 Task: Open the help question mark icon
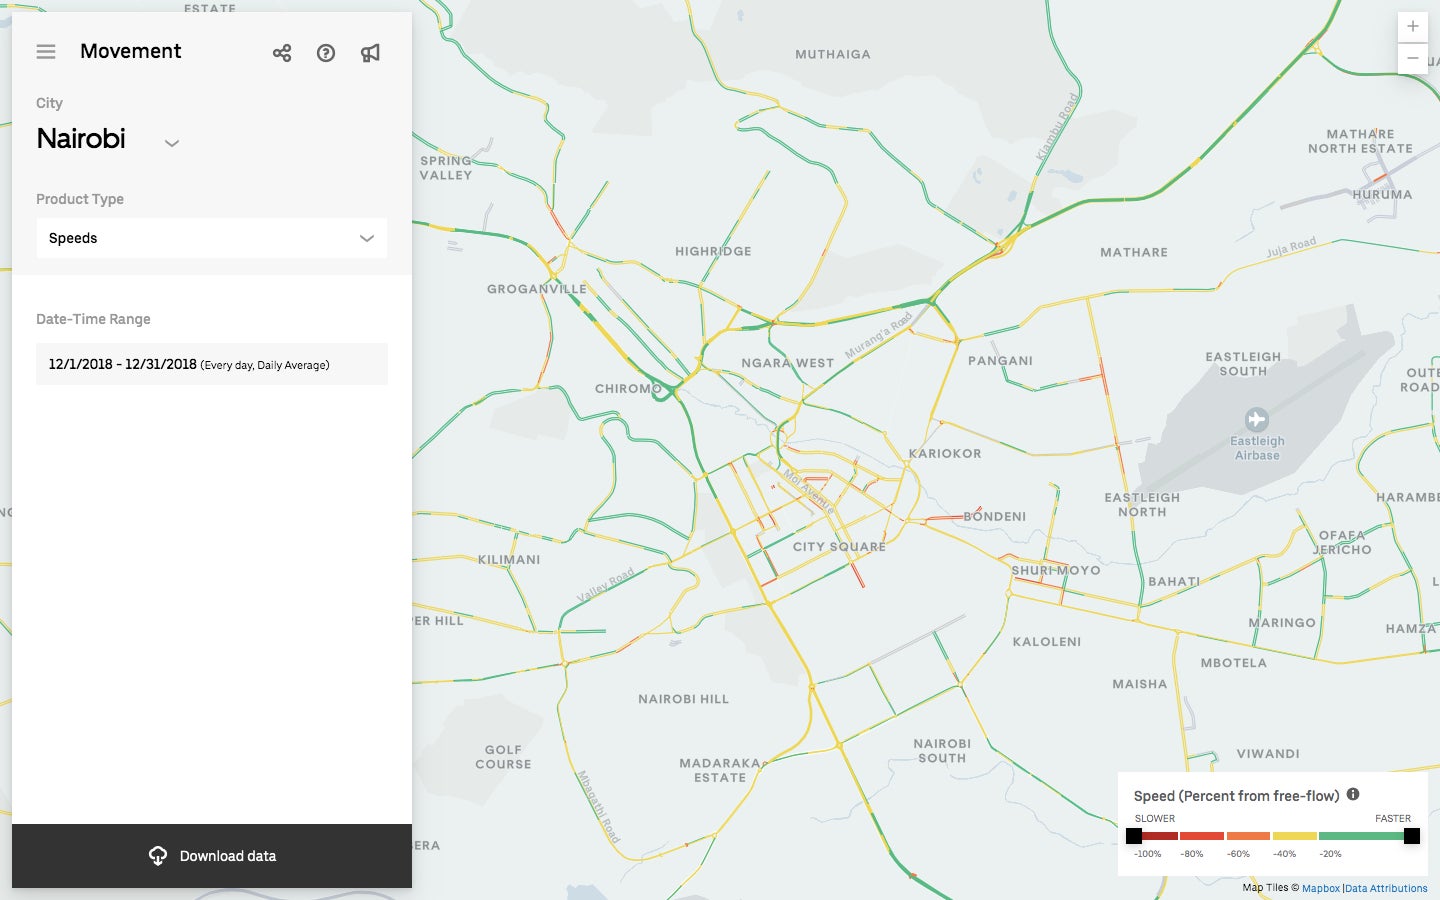326,53
